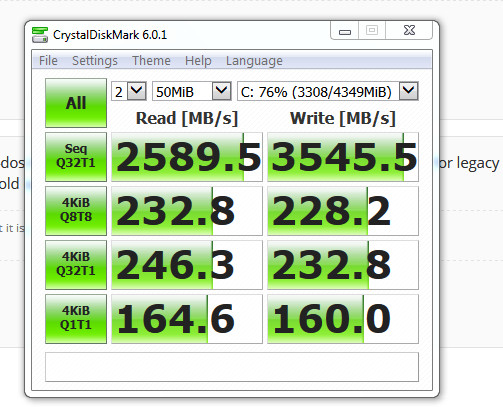Click the Read [MB/s] column header
Image resolution: width=503 pixels, height=407 pixels.
pos(187,118)
